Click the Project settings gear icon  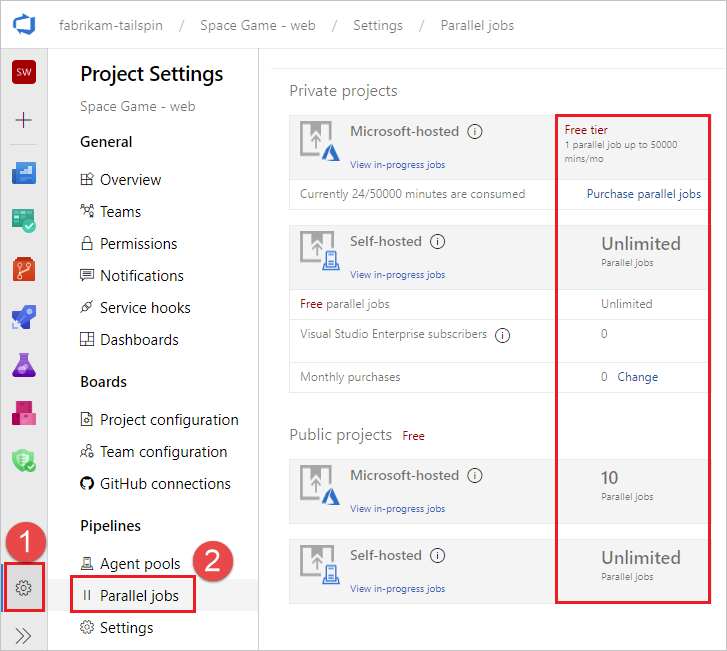coord(24,587)
